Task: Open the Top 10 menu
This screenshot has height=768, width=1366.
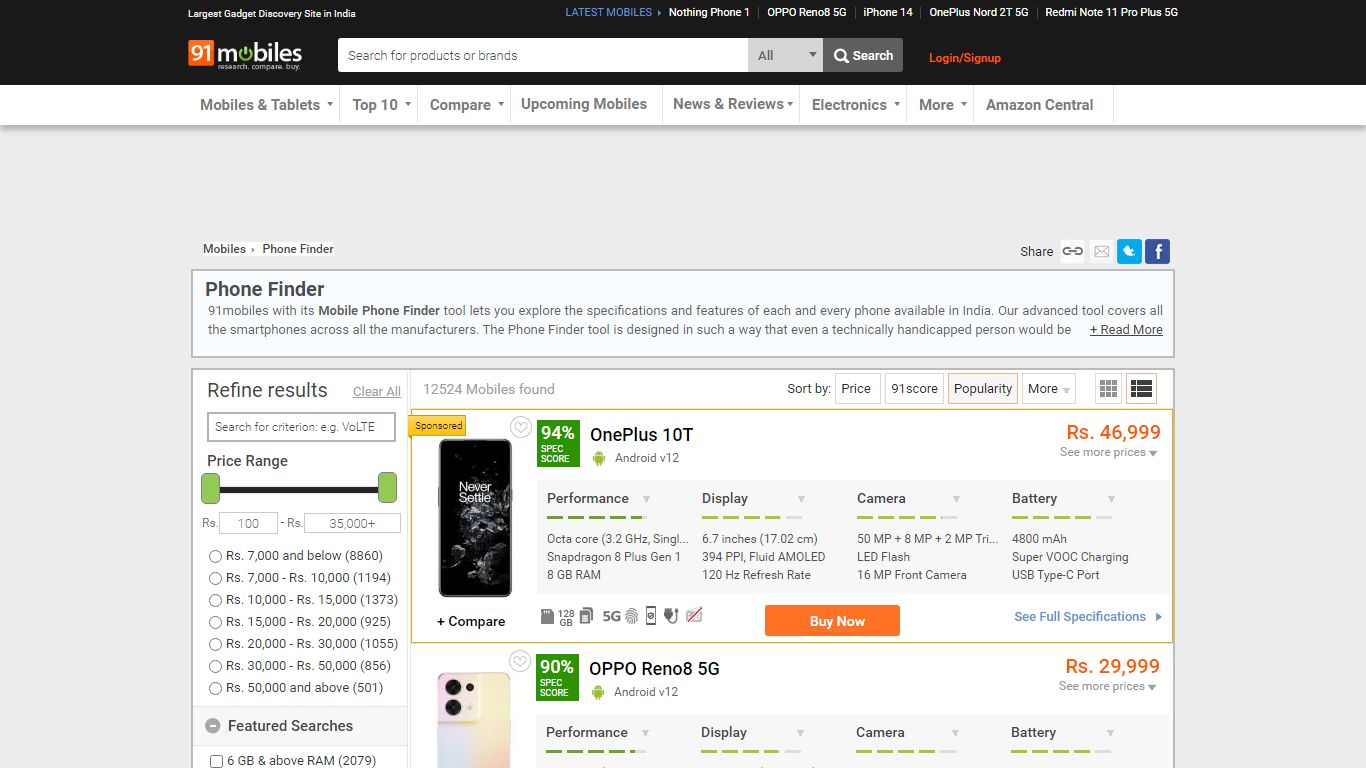Action: pyautogui.click(x=381, y=105)
